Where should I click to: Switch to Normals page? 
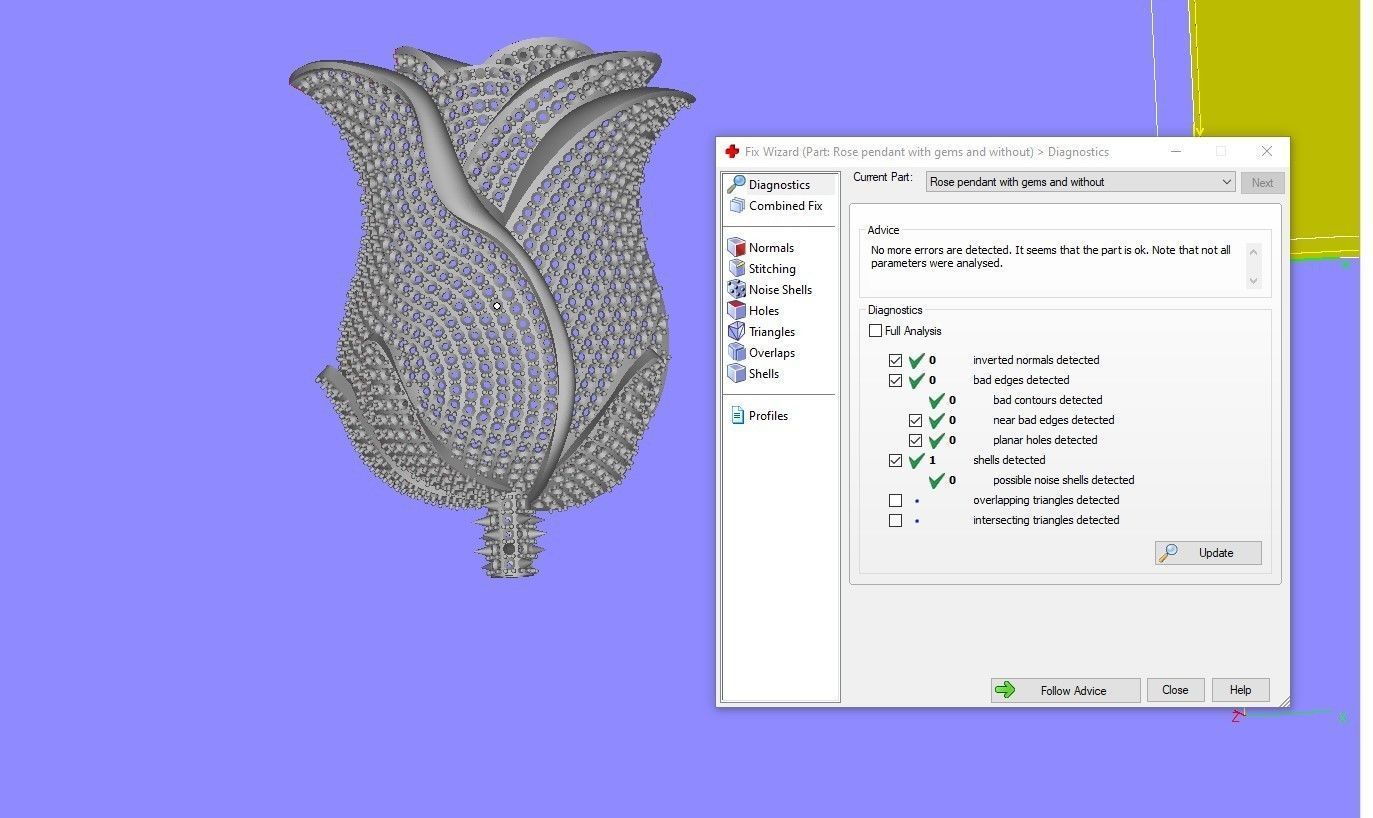[x=771, y=248]
